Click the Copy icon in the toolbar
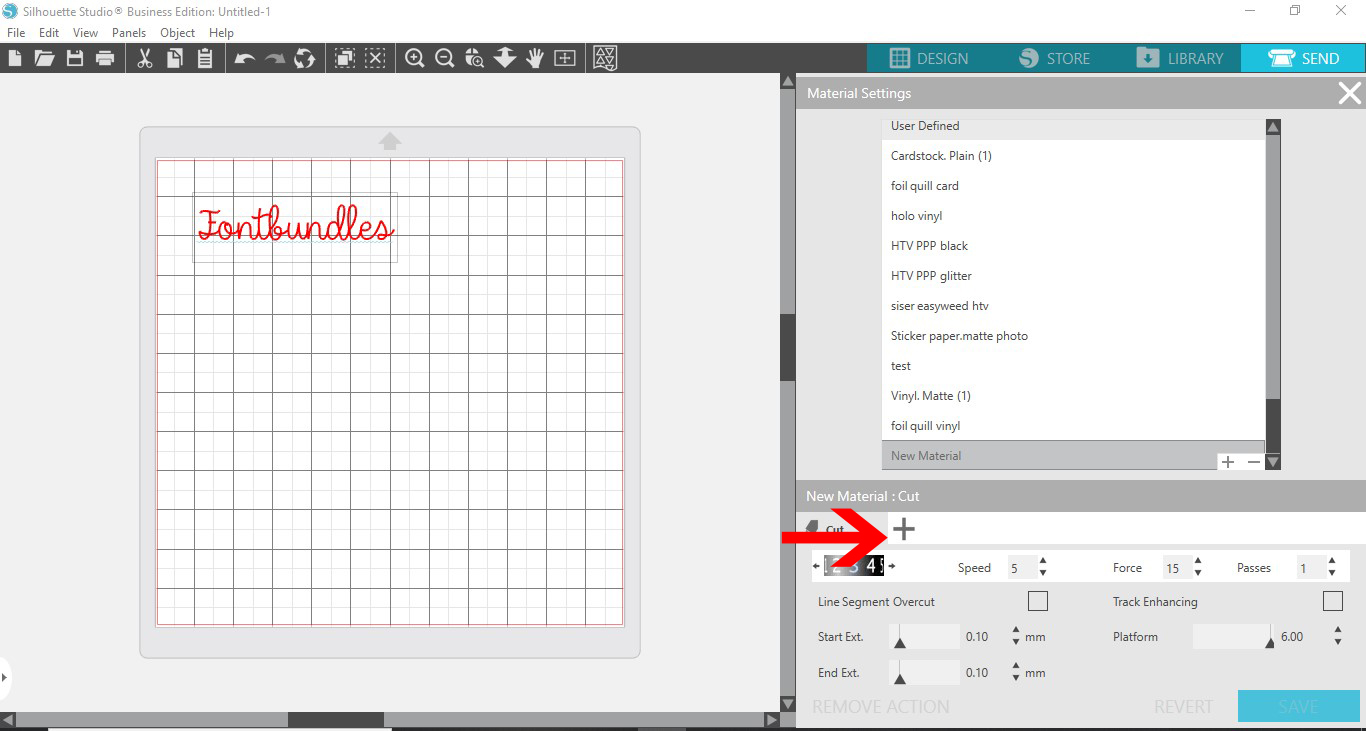The width and height of the screenshot is (1366, 731). [175, 58]
